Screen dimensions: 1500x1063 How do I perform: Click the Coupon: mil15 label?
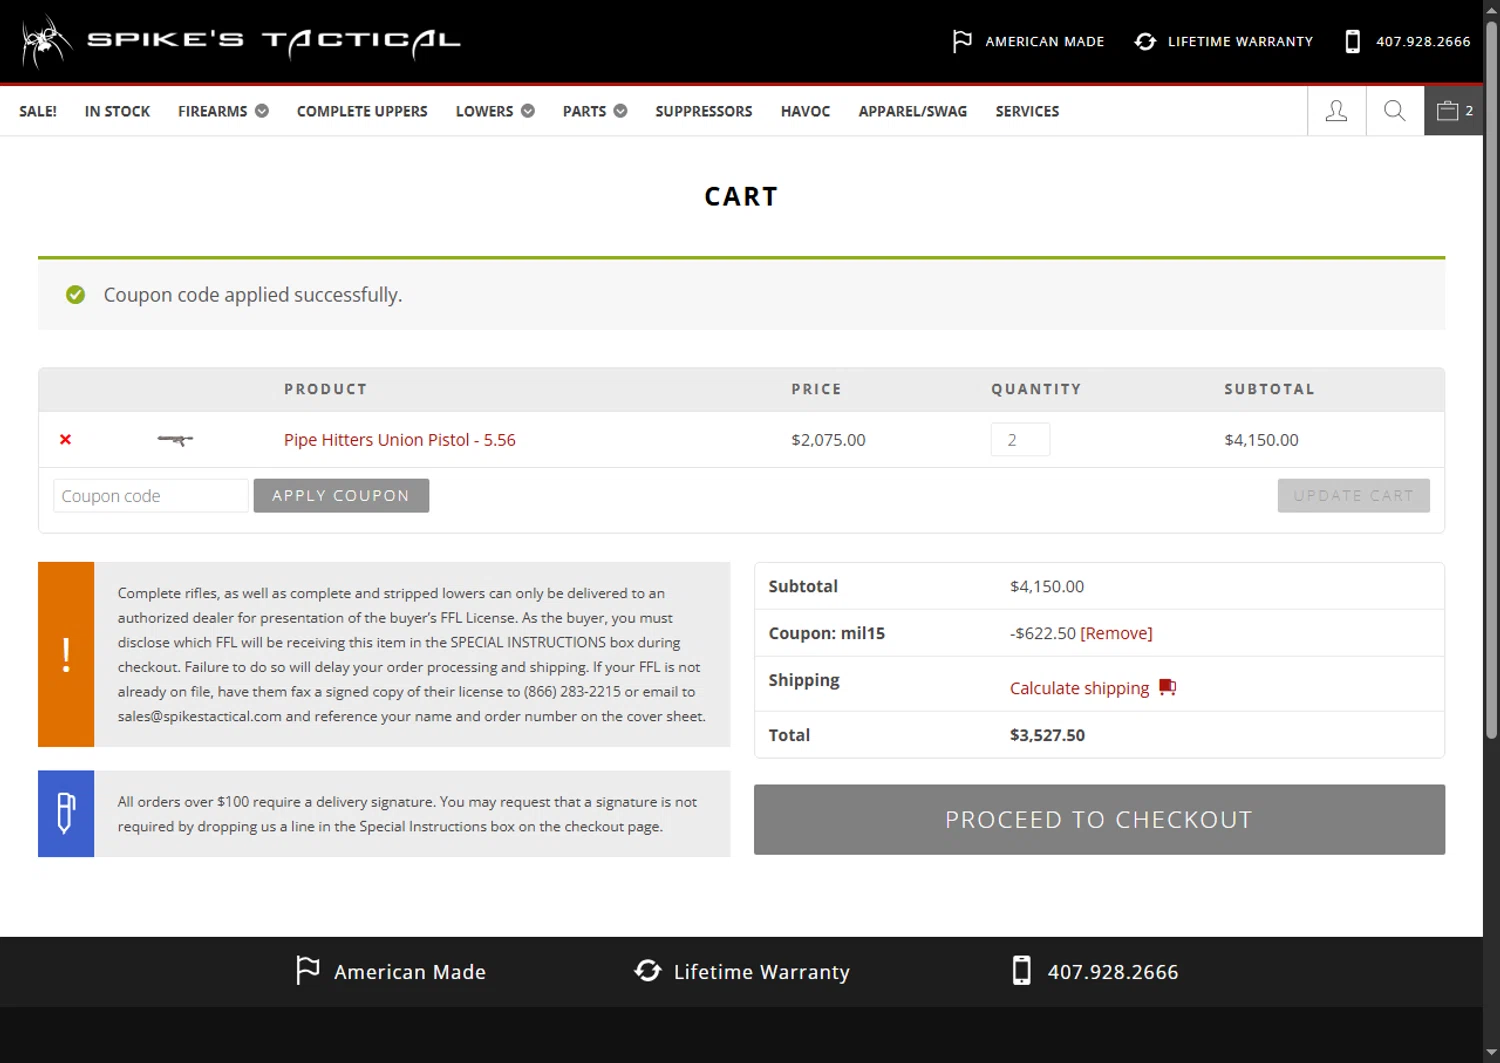click(826, 633)
